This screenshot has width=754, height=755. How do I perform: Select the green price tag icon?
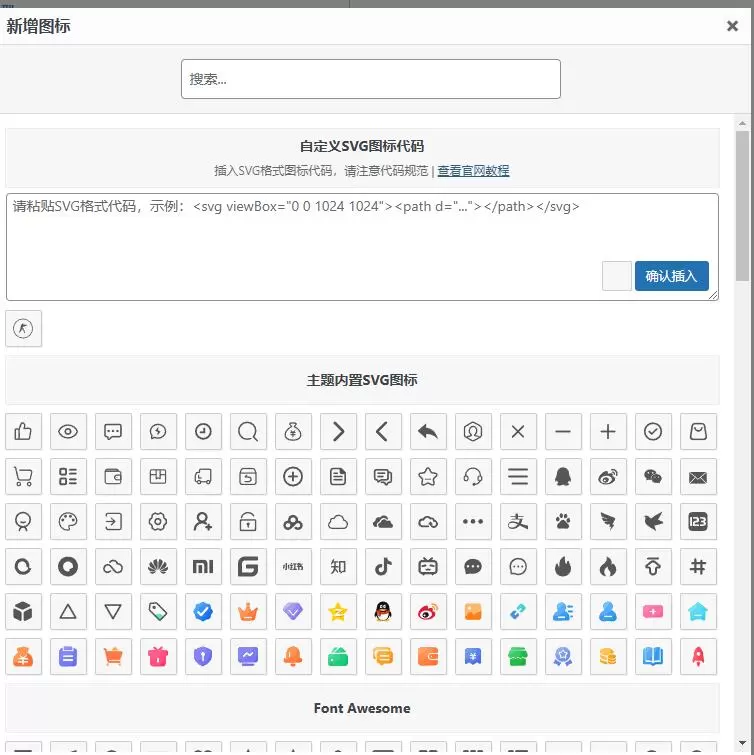click(x=158, y=612)
